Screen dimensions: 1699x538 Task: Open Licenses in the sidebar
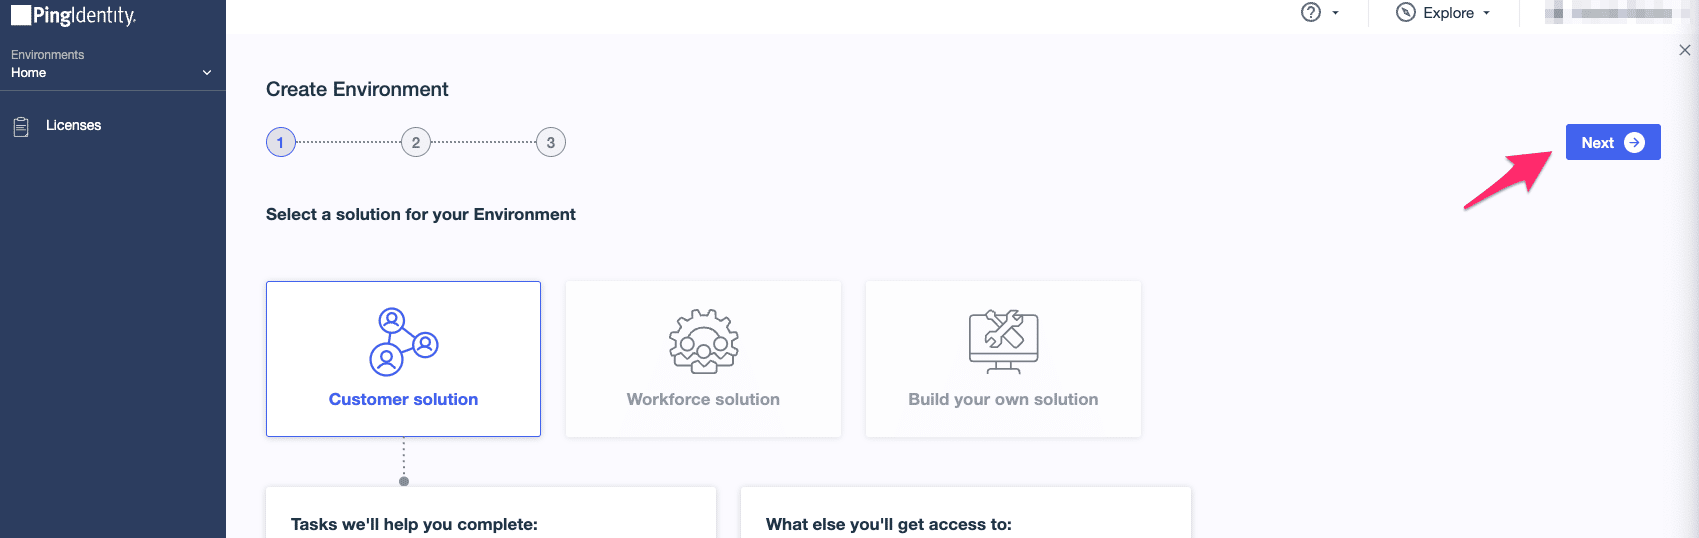pyautogui.click(x=73, y=125)
